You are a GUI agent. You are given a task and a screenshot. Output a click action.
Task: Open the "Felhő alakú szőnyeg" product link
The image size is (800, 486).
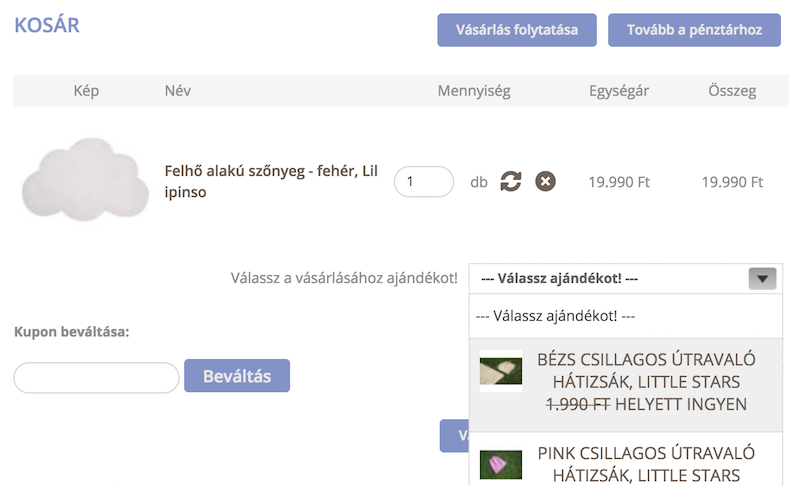[x=271, y=181]
